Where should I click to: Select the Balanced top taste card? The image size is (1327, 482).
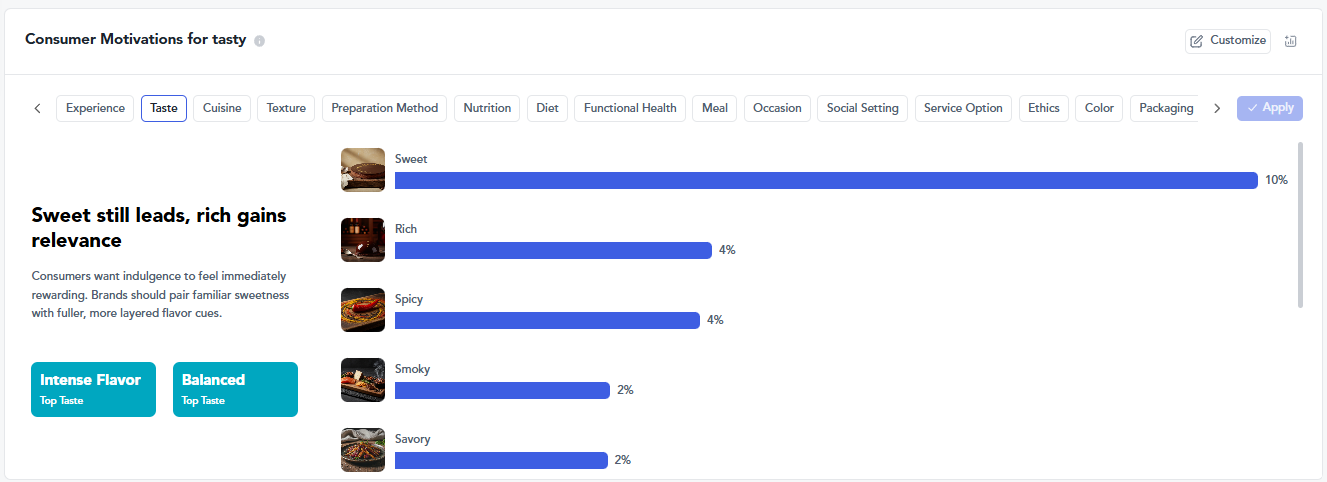click(235, 389)
